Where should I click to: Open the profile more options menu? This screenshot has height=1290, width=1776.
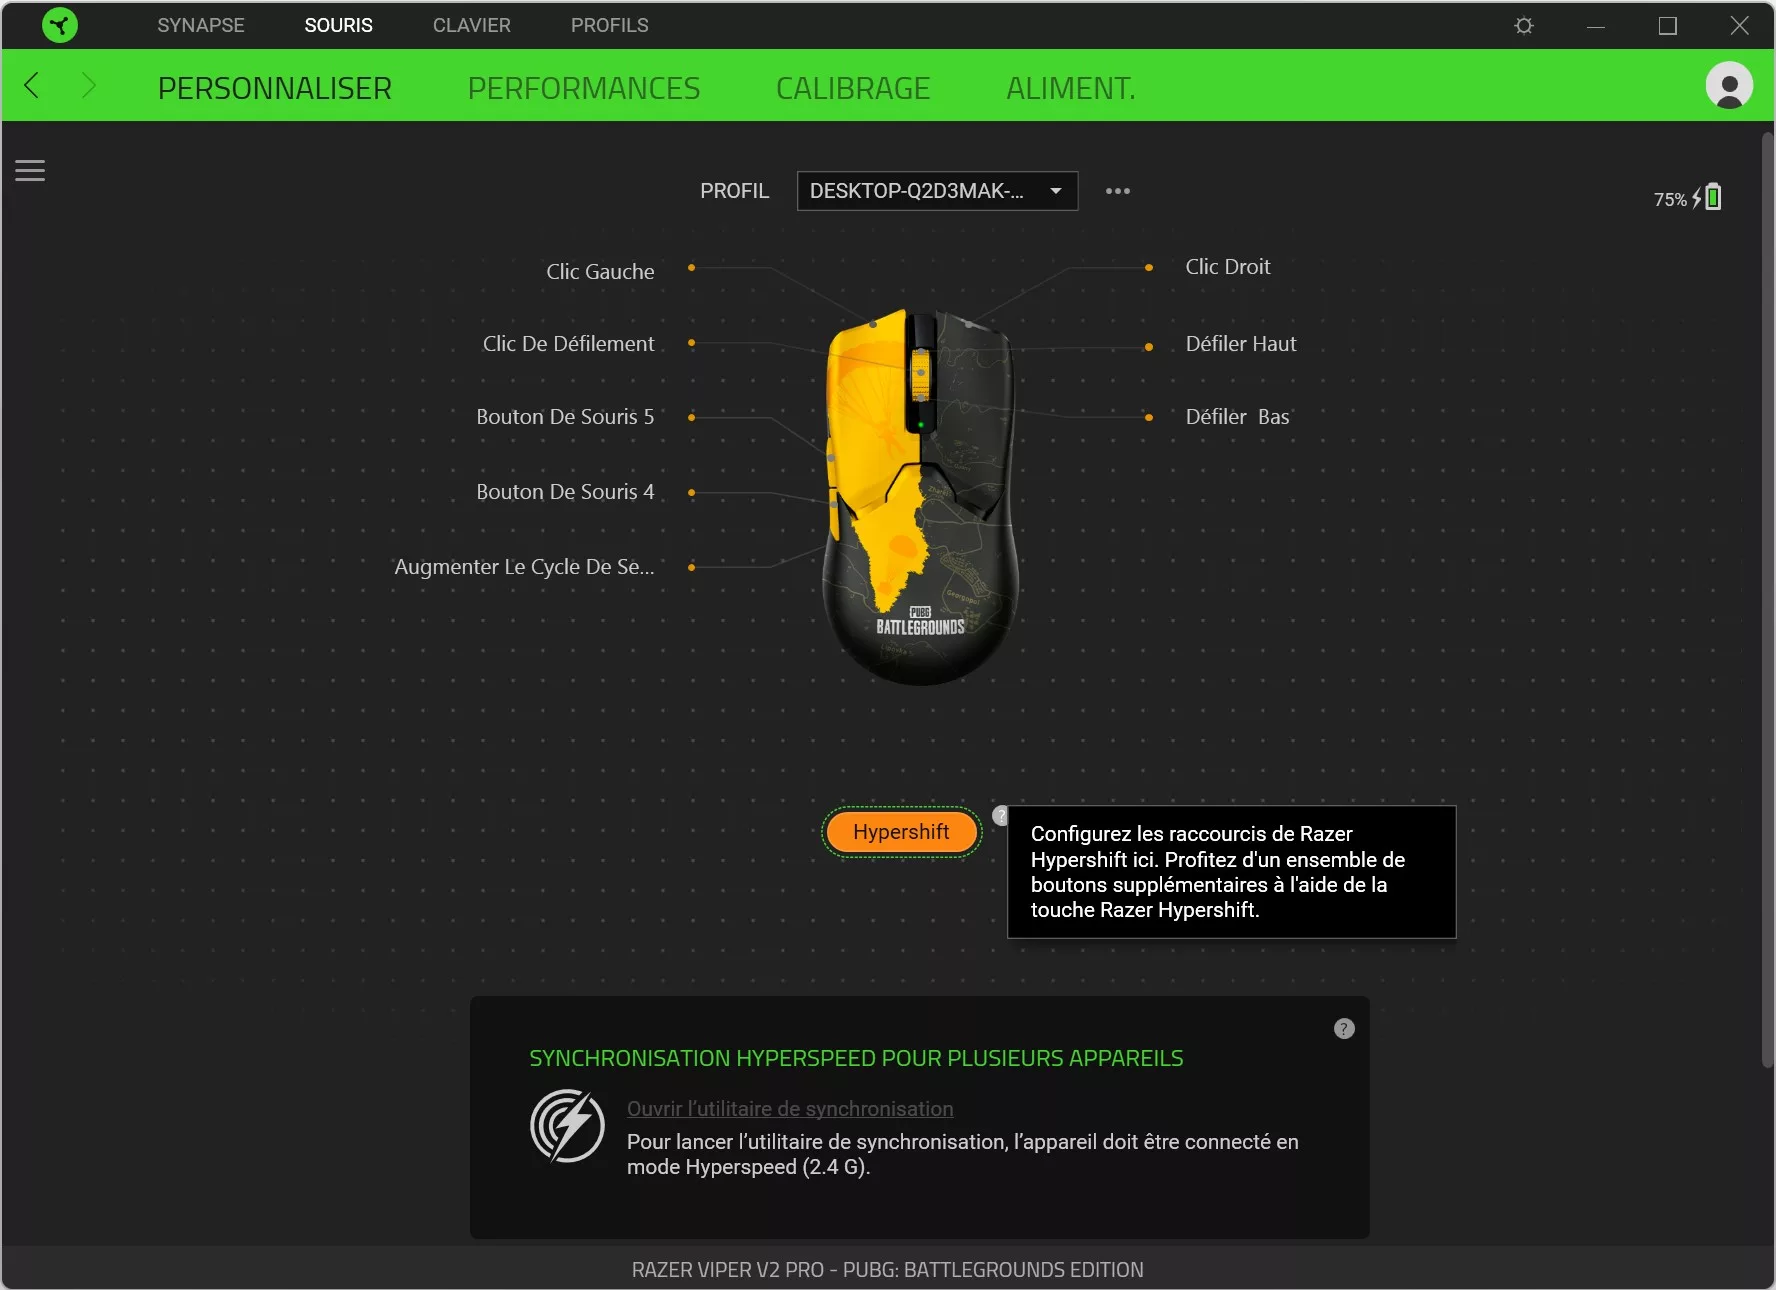pos(1117,191)
